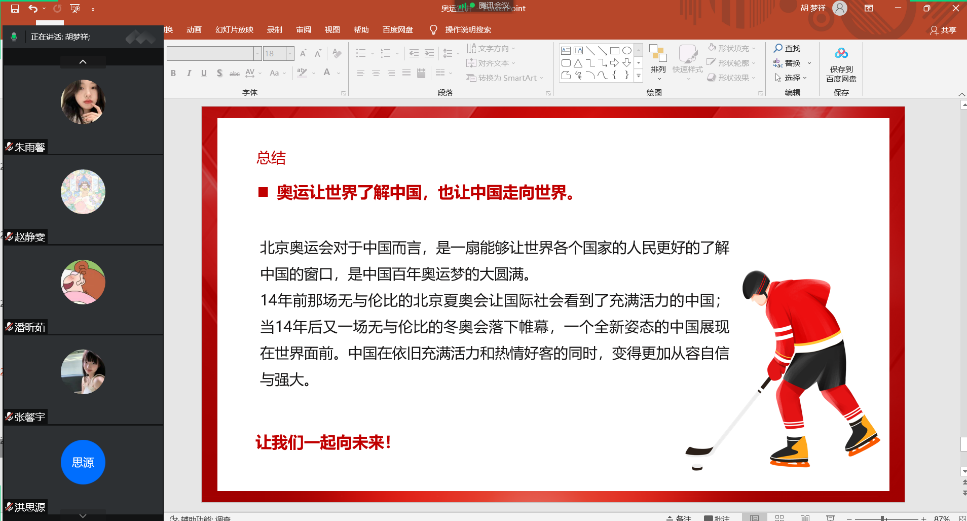The image size is (967, 521).
Task: Open the 动画 ribbon tab
Action: (x=194, y=30)
